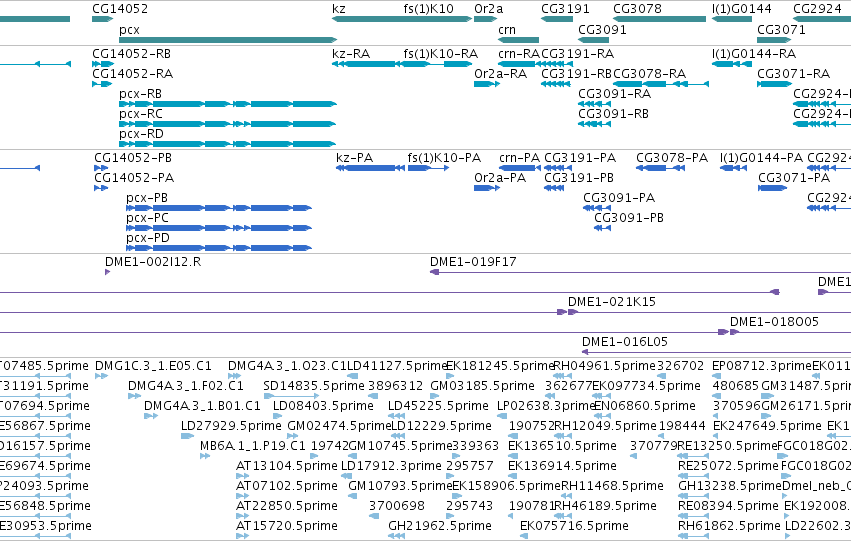
Task: Click the CG14052 gene label
Action: pyautogui.click(x=120, y=9)
